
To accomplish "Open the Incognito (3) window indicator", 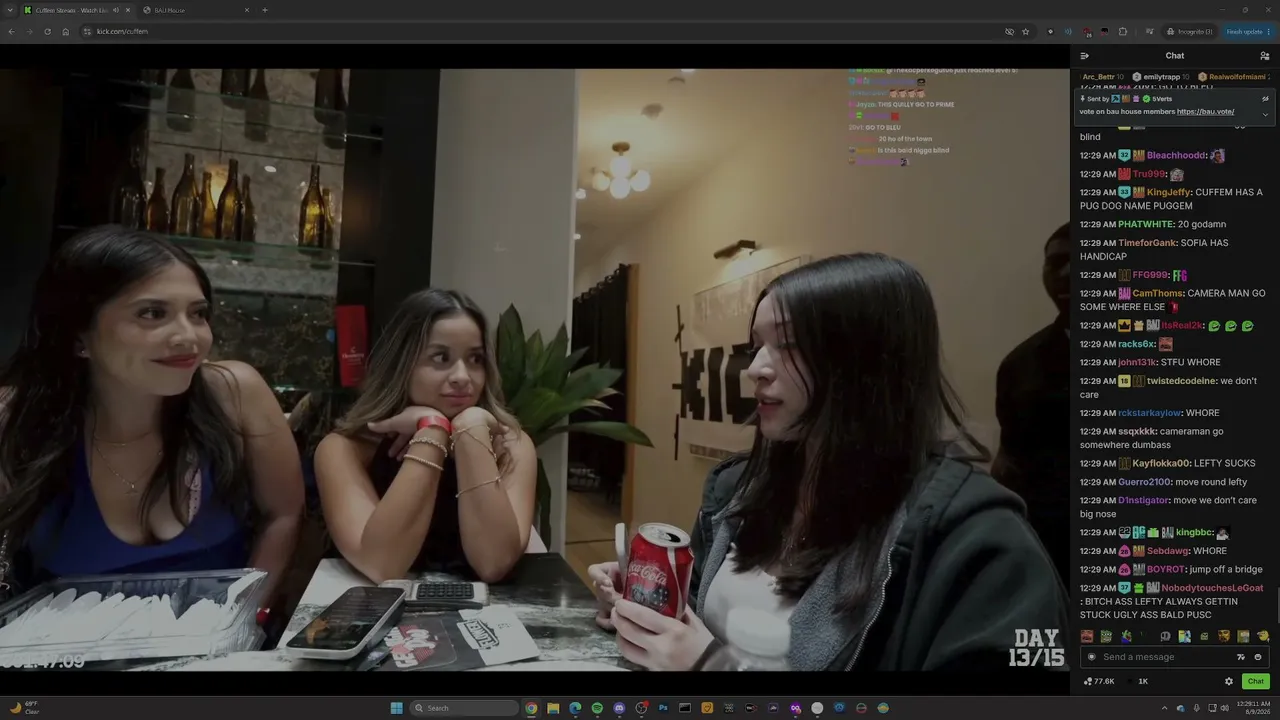I will click(1189, 31).
